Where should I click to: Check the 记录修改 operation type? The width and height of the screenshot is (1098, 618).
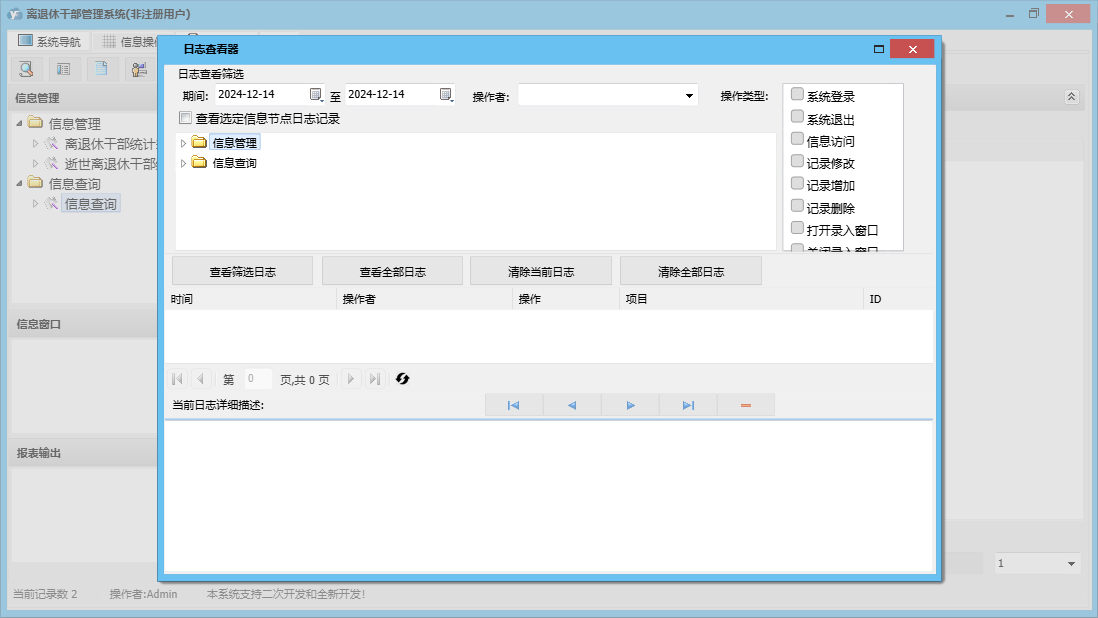coord(797,161)
